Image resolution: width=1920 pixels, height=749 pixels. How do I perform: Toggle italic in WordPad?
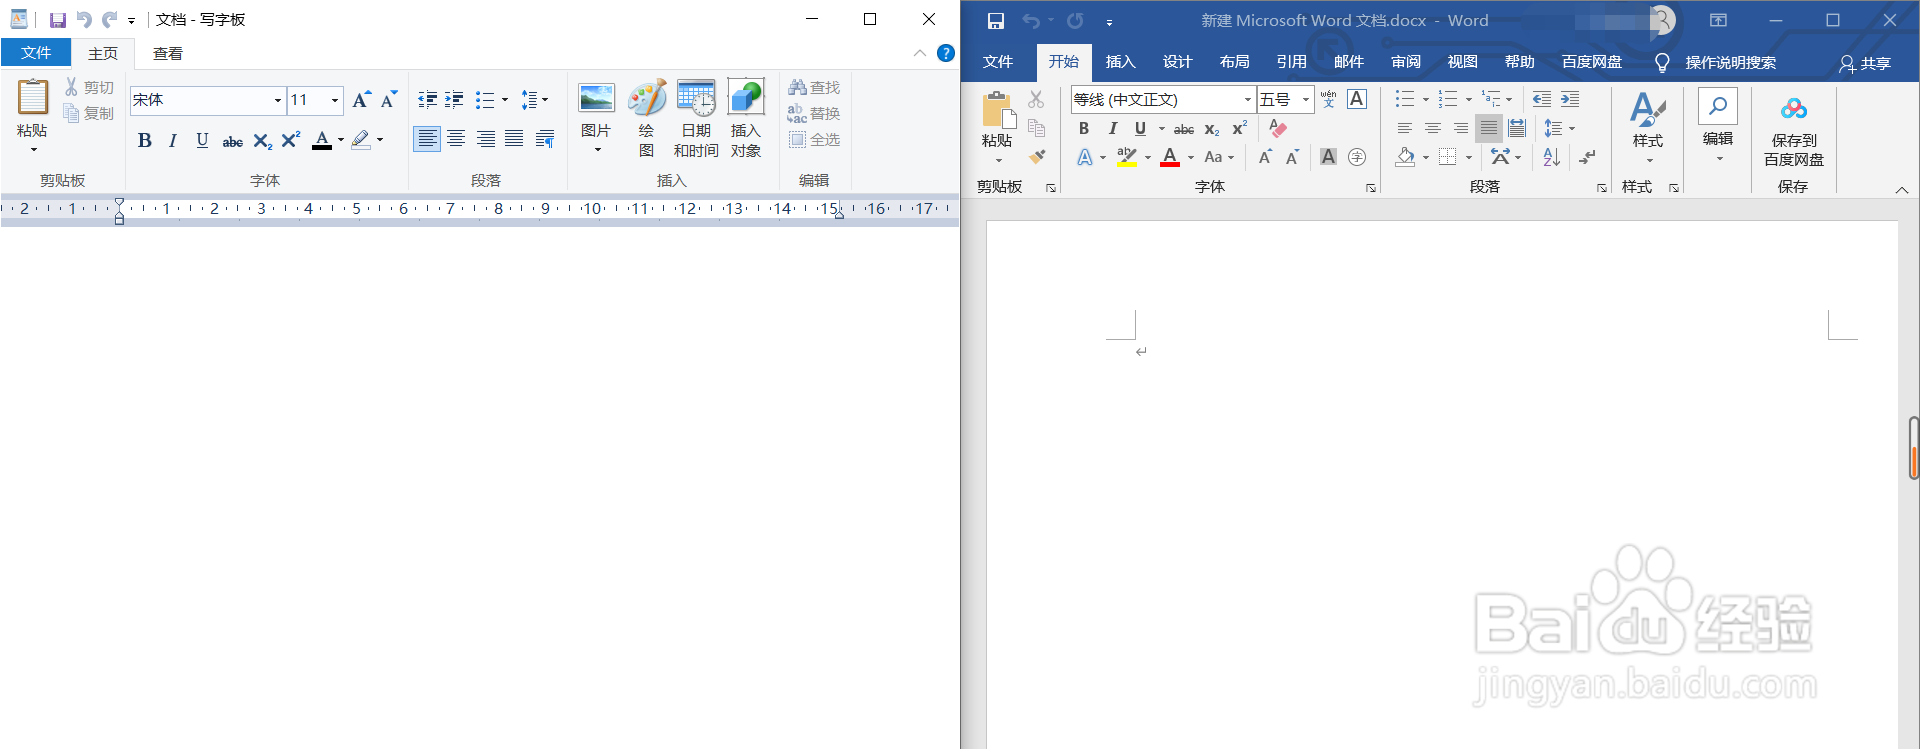(173, 140)
